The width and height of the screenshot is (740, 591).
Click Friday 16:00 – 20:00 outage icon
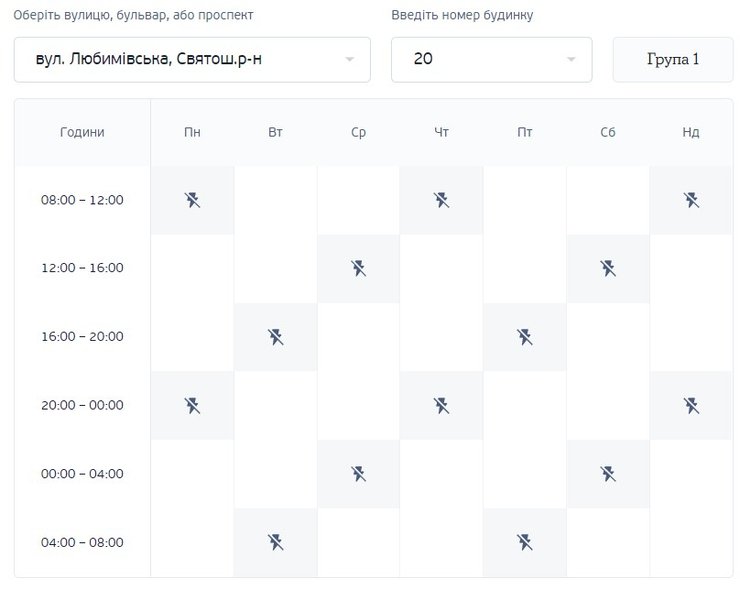click(x=525, y=337)
